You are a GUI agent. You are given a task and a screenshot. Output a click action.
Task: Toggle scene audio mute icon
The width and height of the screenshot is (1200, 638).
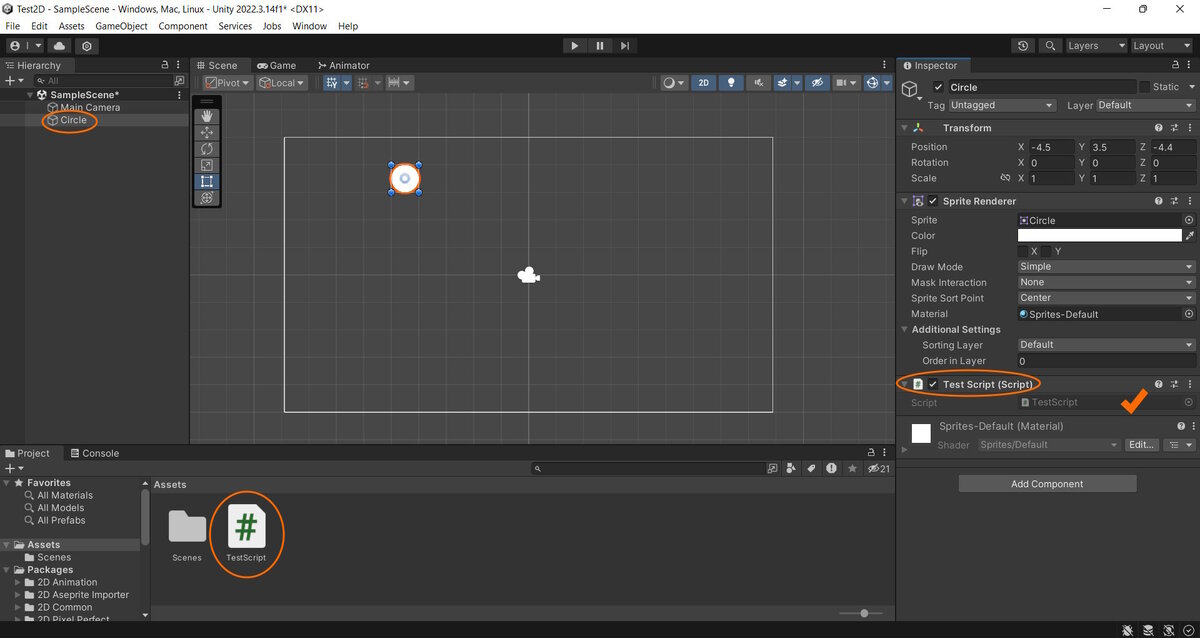tap(759, 83)
